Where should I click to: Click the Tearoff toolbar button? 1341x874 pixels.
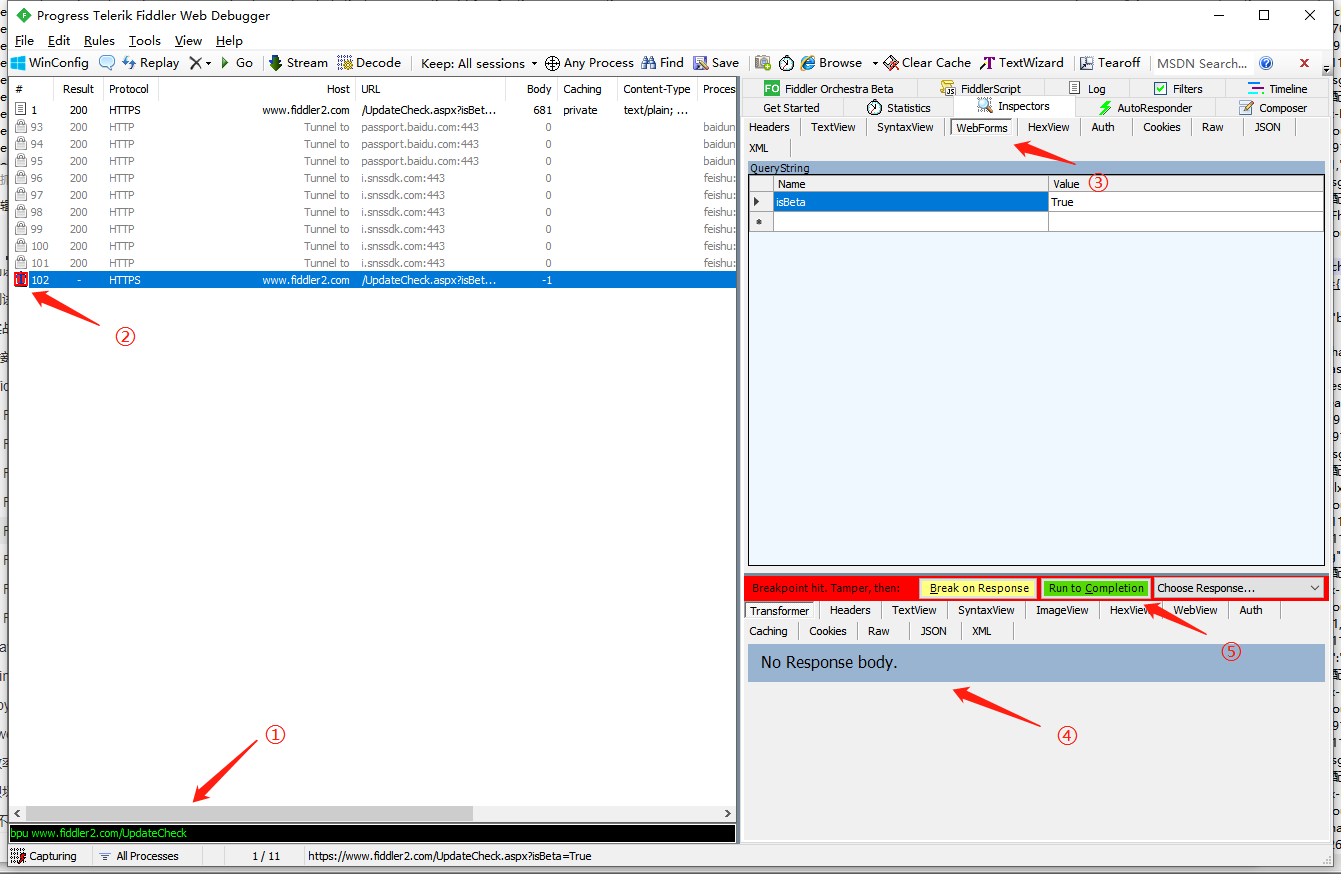pyautogui.click(x=1110, y=62)
